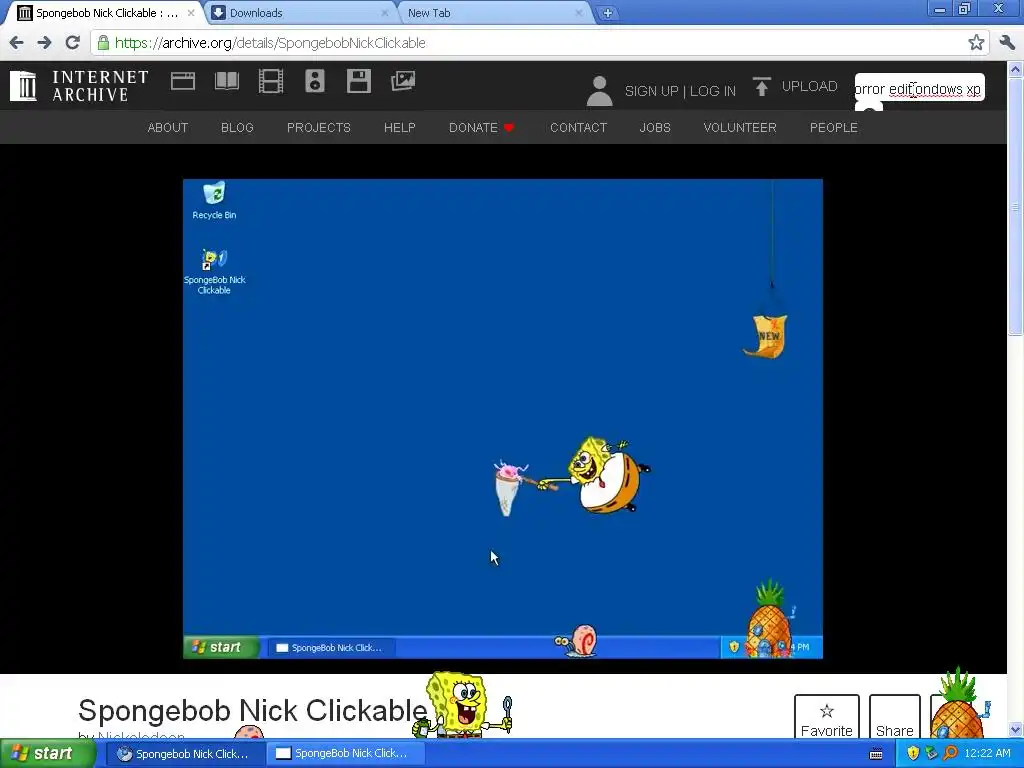The image size is (1024, 768).
Task: Click the keyboard icon in host taskbar
Action: (876, 754)
